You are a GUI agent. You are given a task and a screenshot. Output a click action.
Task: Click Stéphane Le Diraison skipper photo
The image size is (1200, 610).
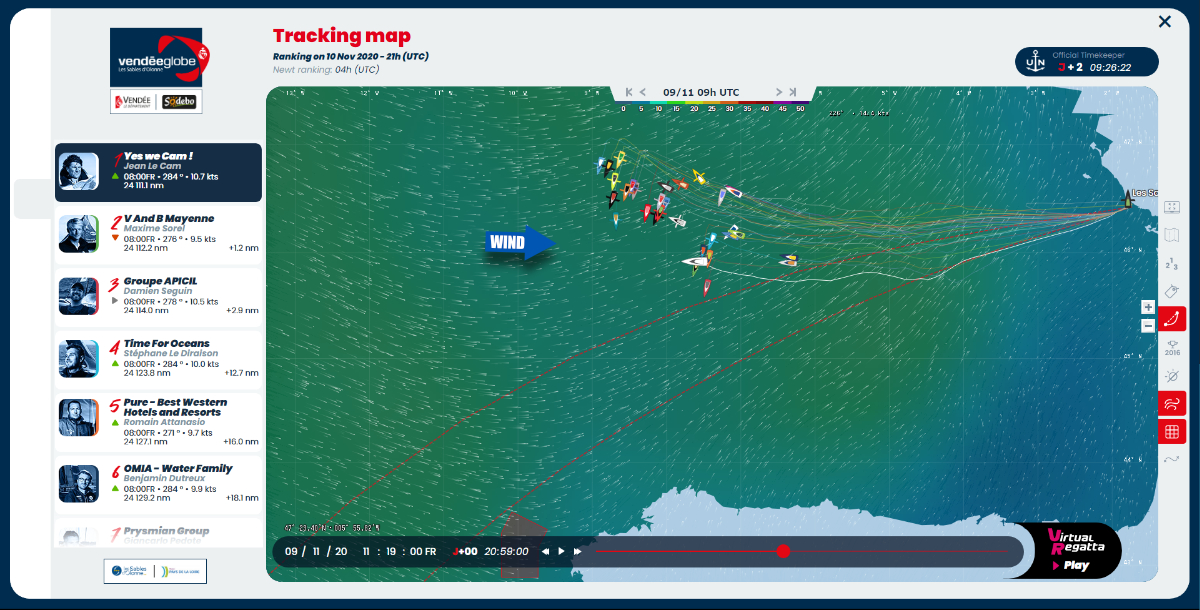(79, 359)
